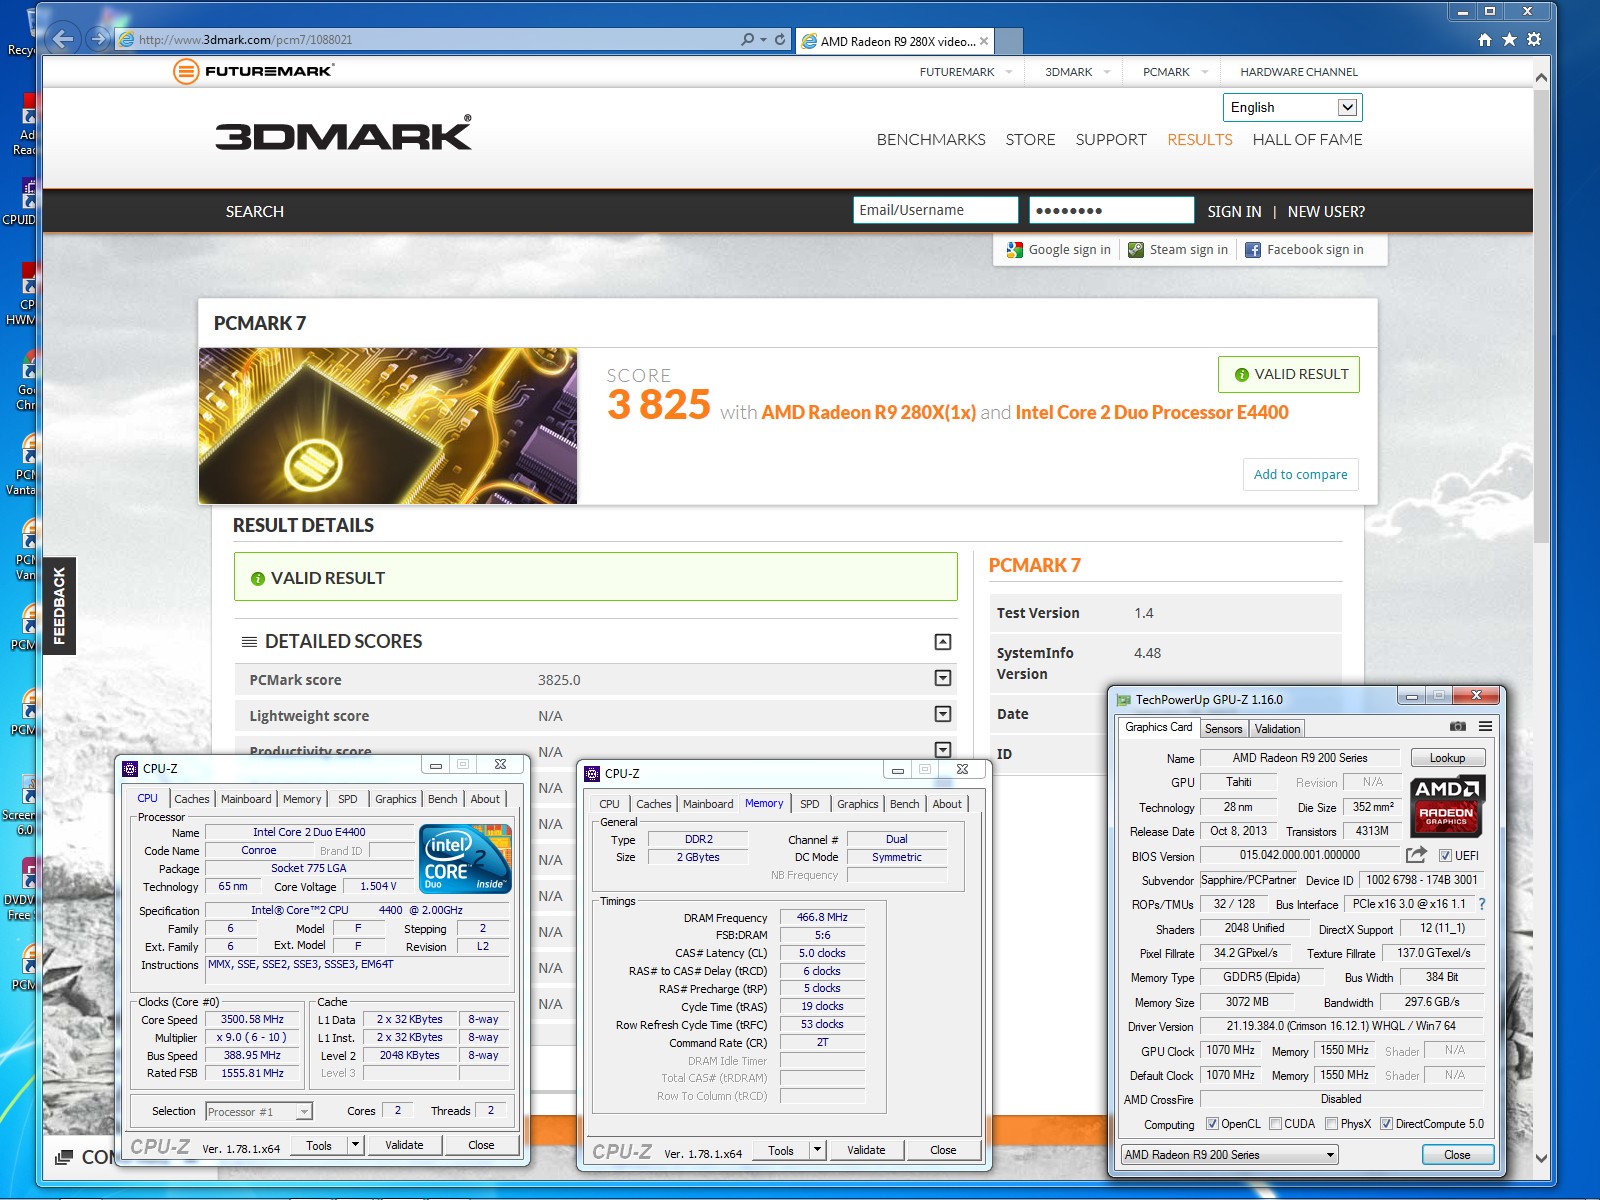
Task: Click the Lookup button in GPU-Z
Action: point(1447,758)
